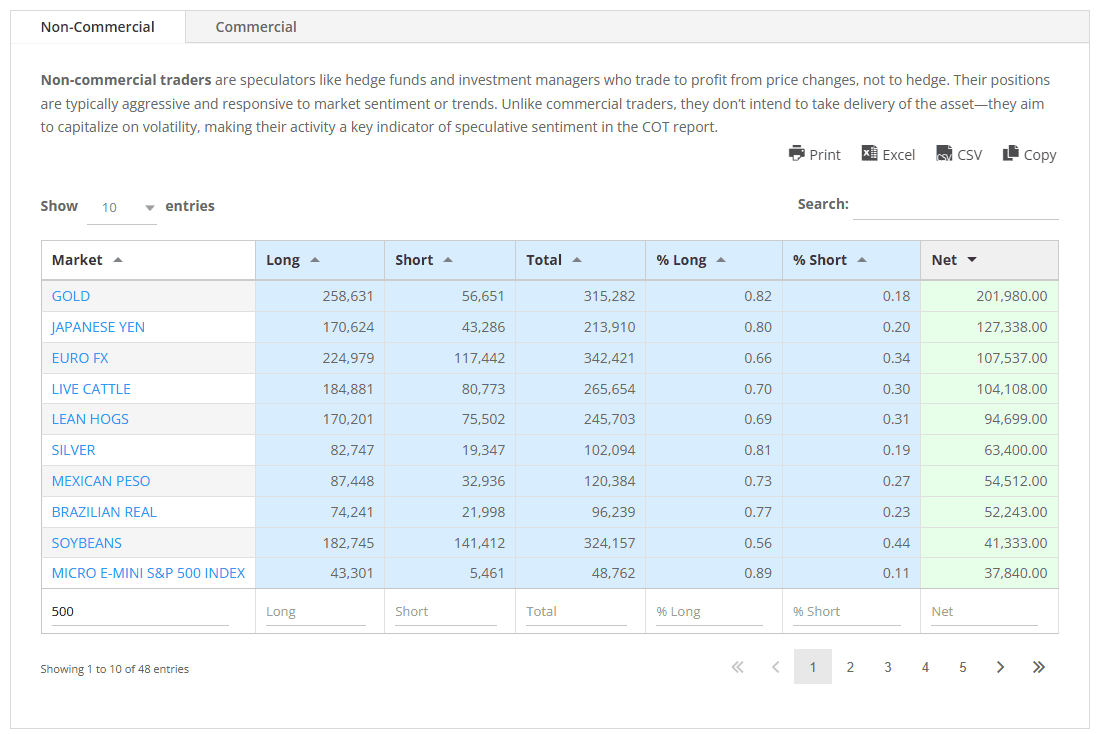This screenshot has height=734, width=1097.
Task: Download the table as CSV
Action: pyautogui.click(x=958, y=154)
